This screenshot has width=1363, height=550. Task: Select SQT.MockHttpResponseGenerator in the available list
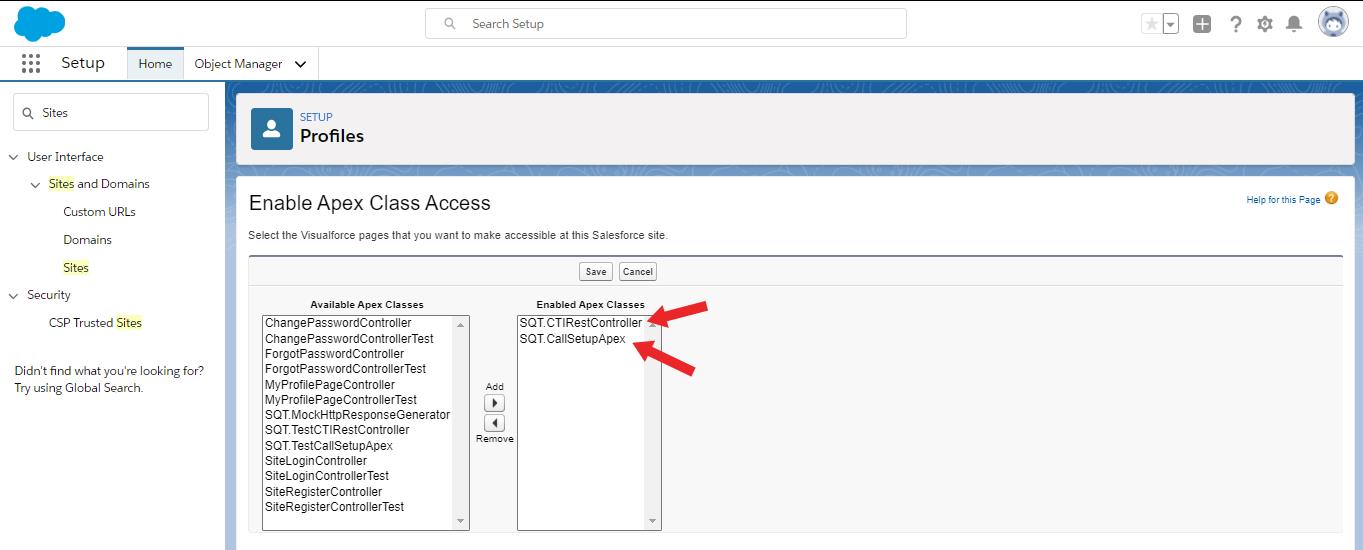pos(358,415)
